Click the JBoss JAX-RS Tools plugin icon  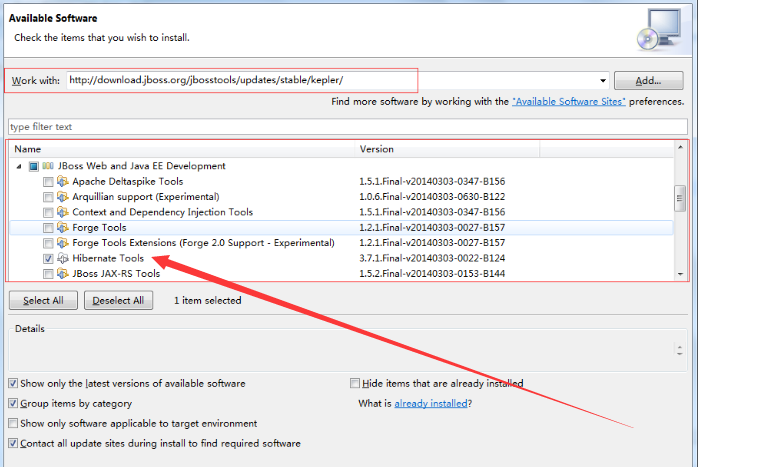pyautogui.click(x=63, y=273)
